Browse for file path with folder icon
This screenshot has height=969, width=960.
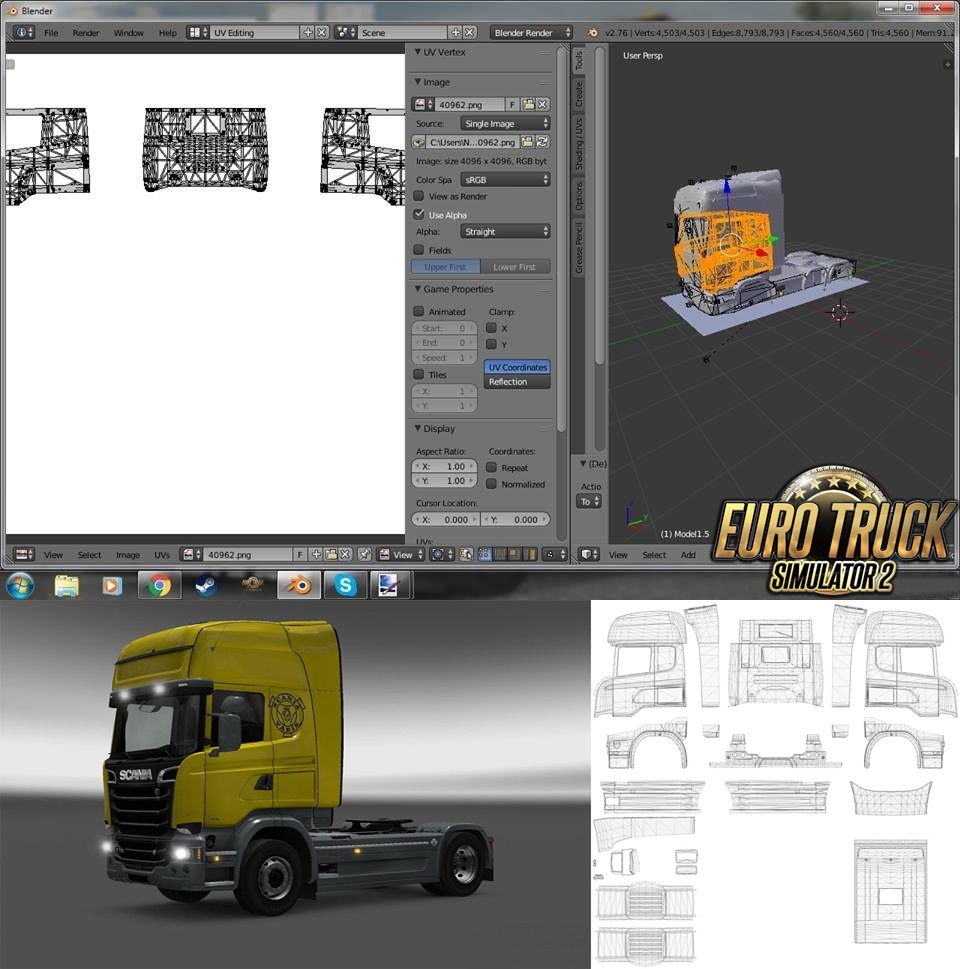point(527,142)
